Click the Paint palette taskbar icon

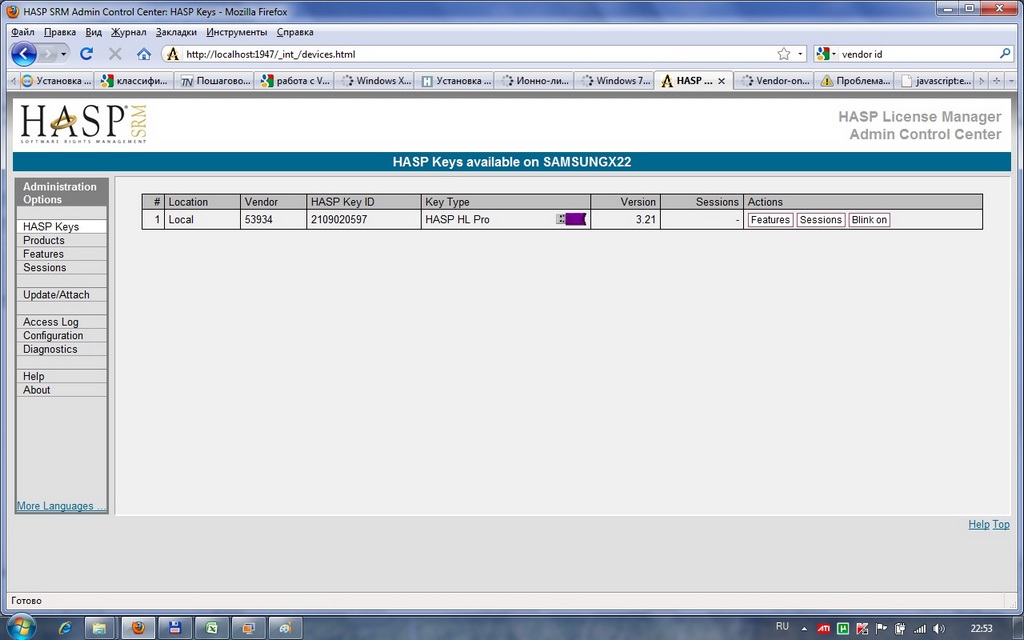click(285, 628)
